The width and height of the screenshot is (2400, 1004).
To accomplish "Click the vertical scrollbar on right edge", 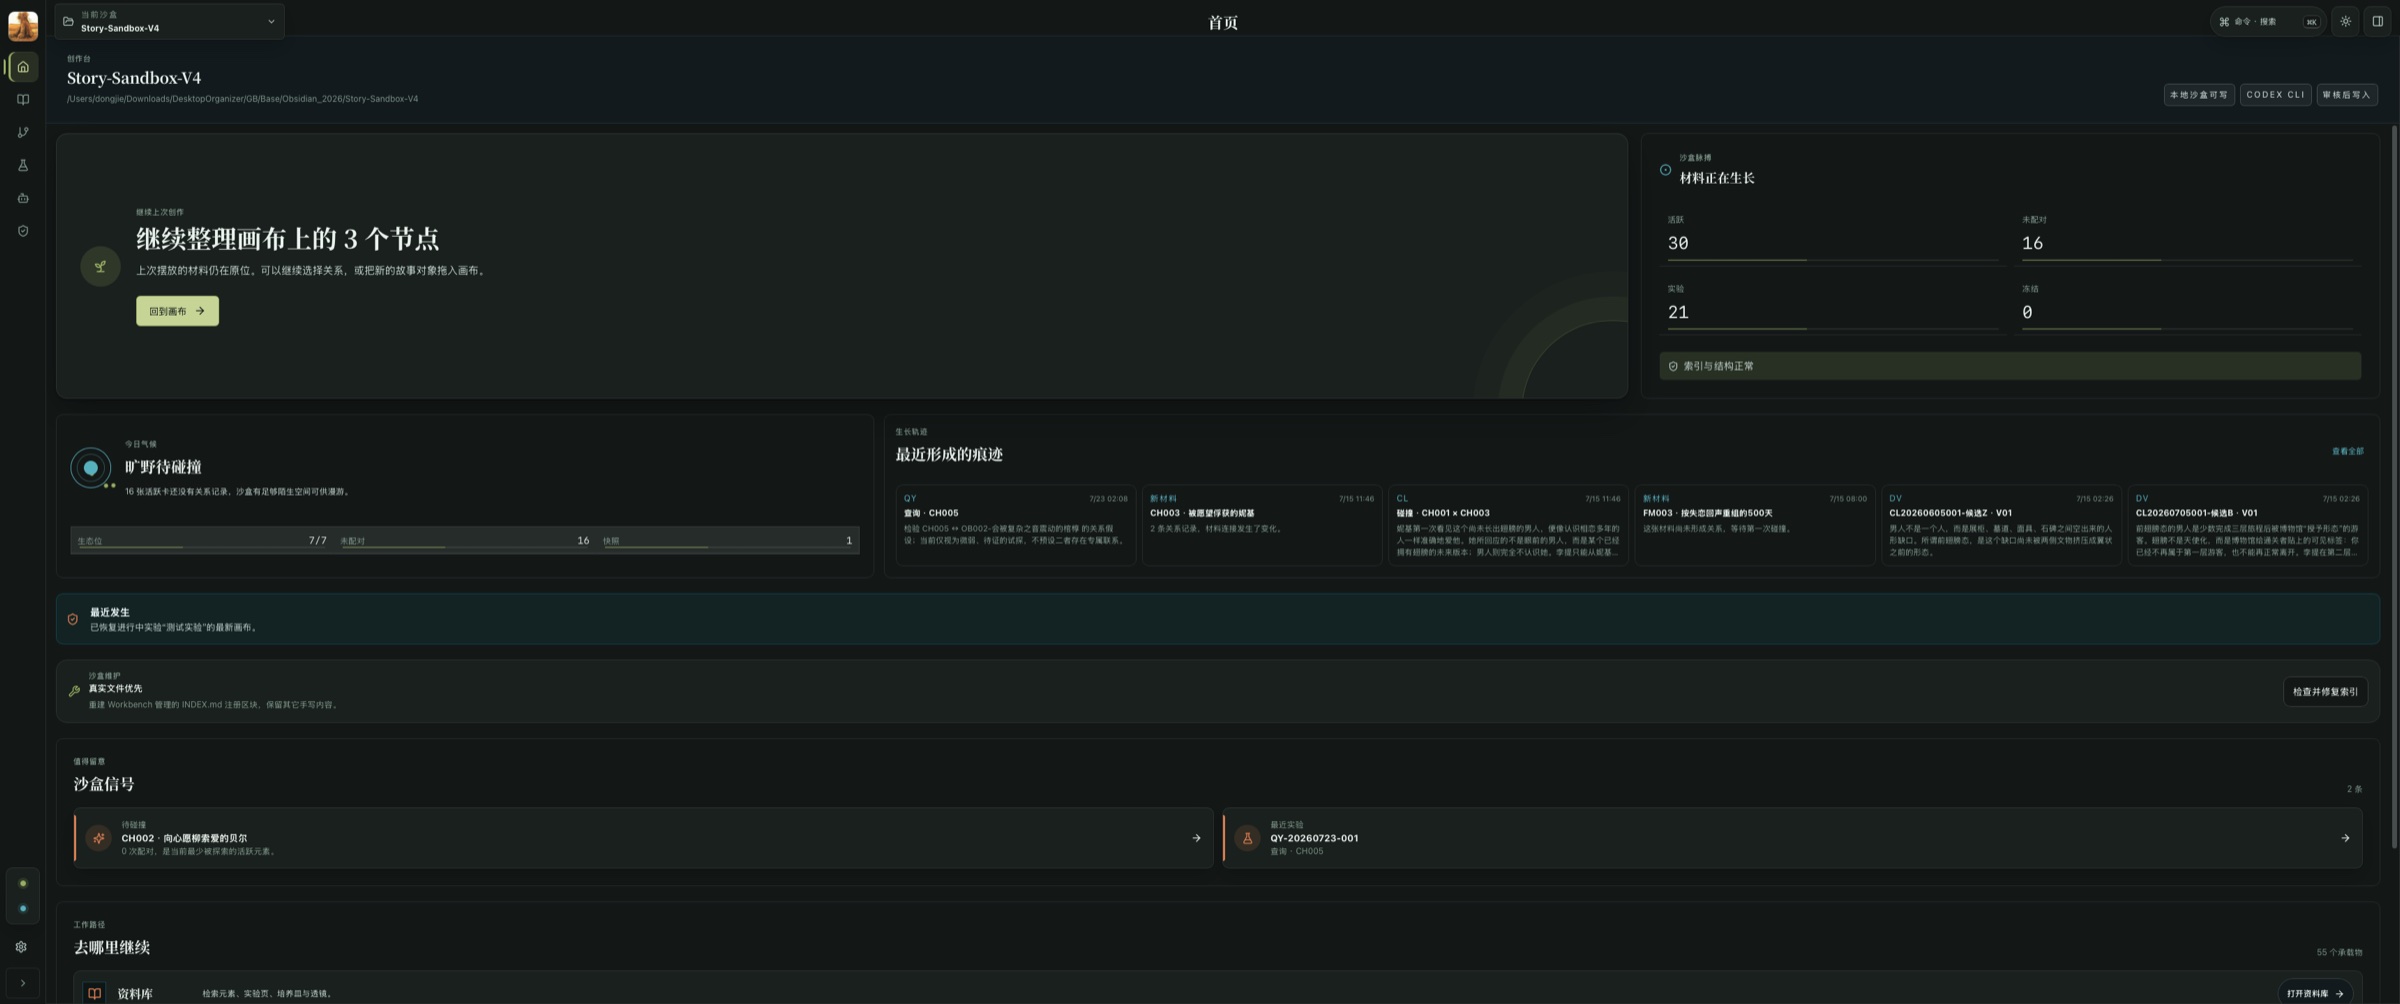I will coord(2393,487).
